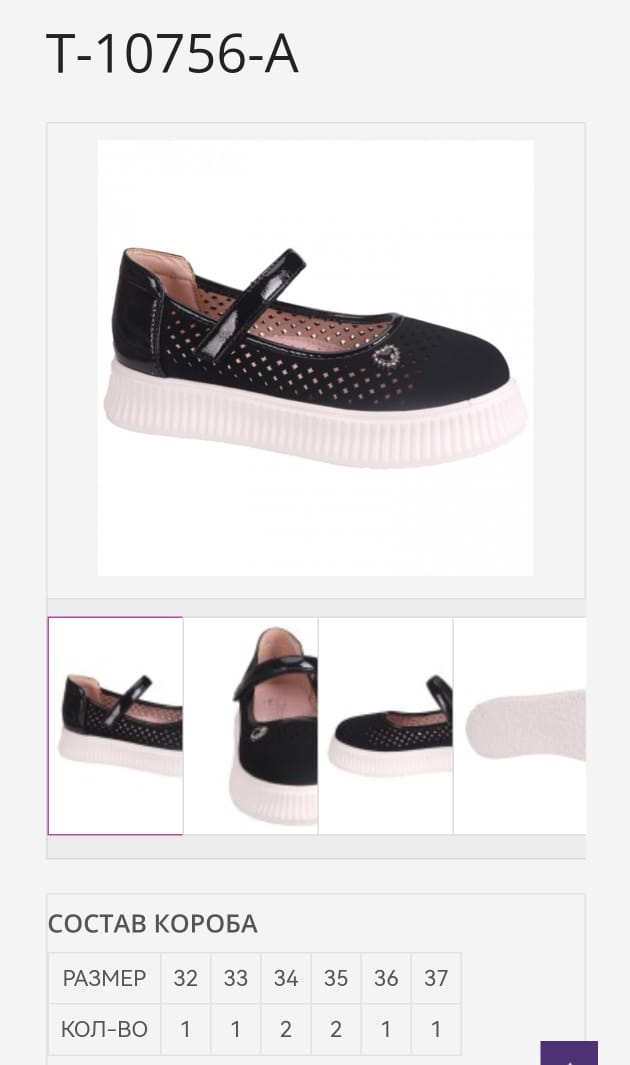Click the quantity cell under size 34
Screen dimensions: 630x1065
[x=286, y=1030]
